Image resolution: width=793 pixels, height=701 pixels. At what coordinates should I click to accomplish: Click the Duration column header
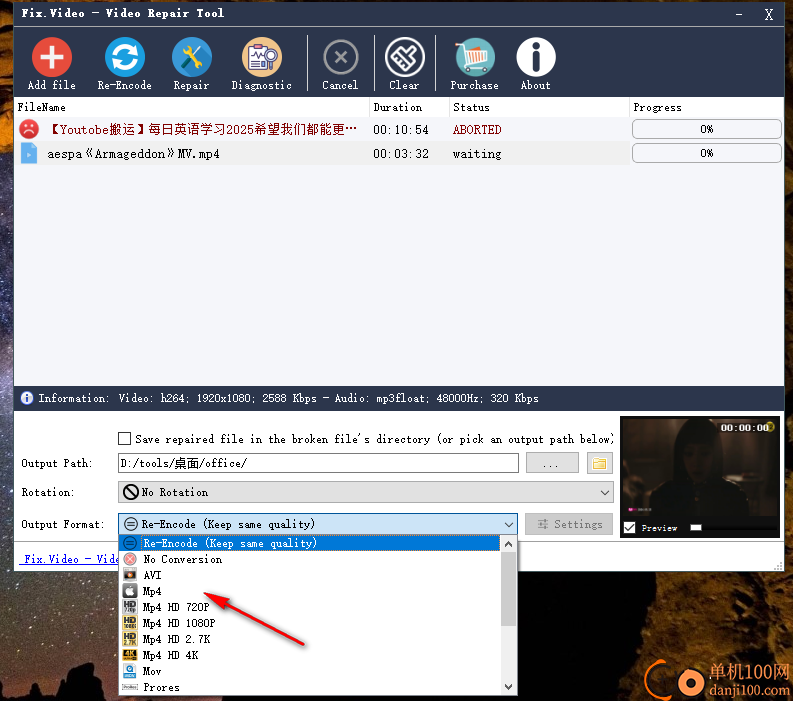coord(409,107)
